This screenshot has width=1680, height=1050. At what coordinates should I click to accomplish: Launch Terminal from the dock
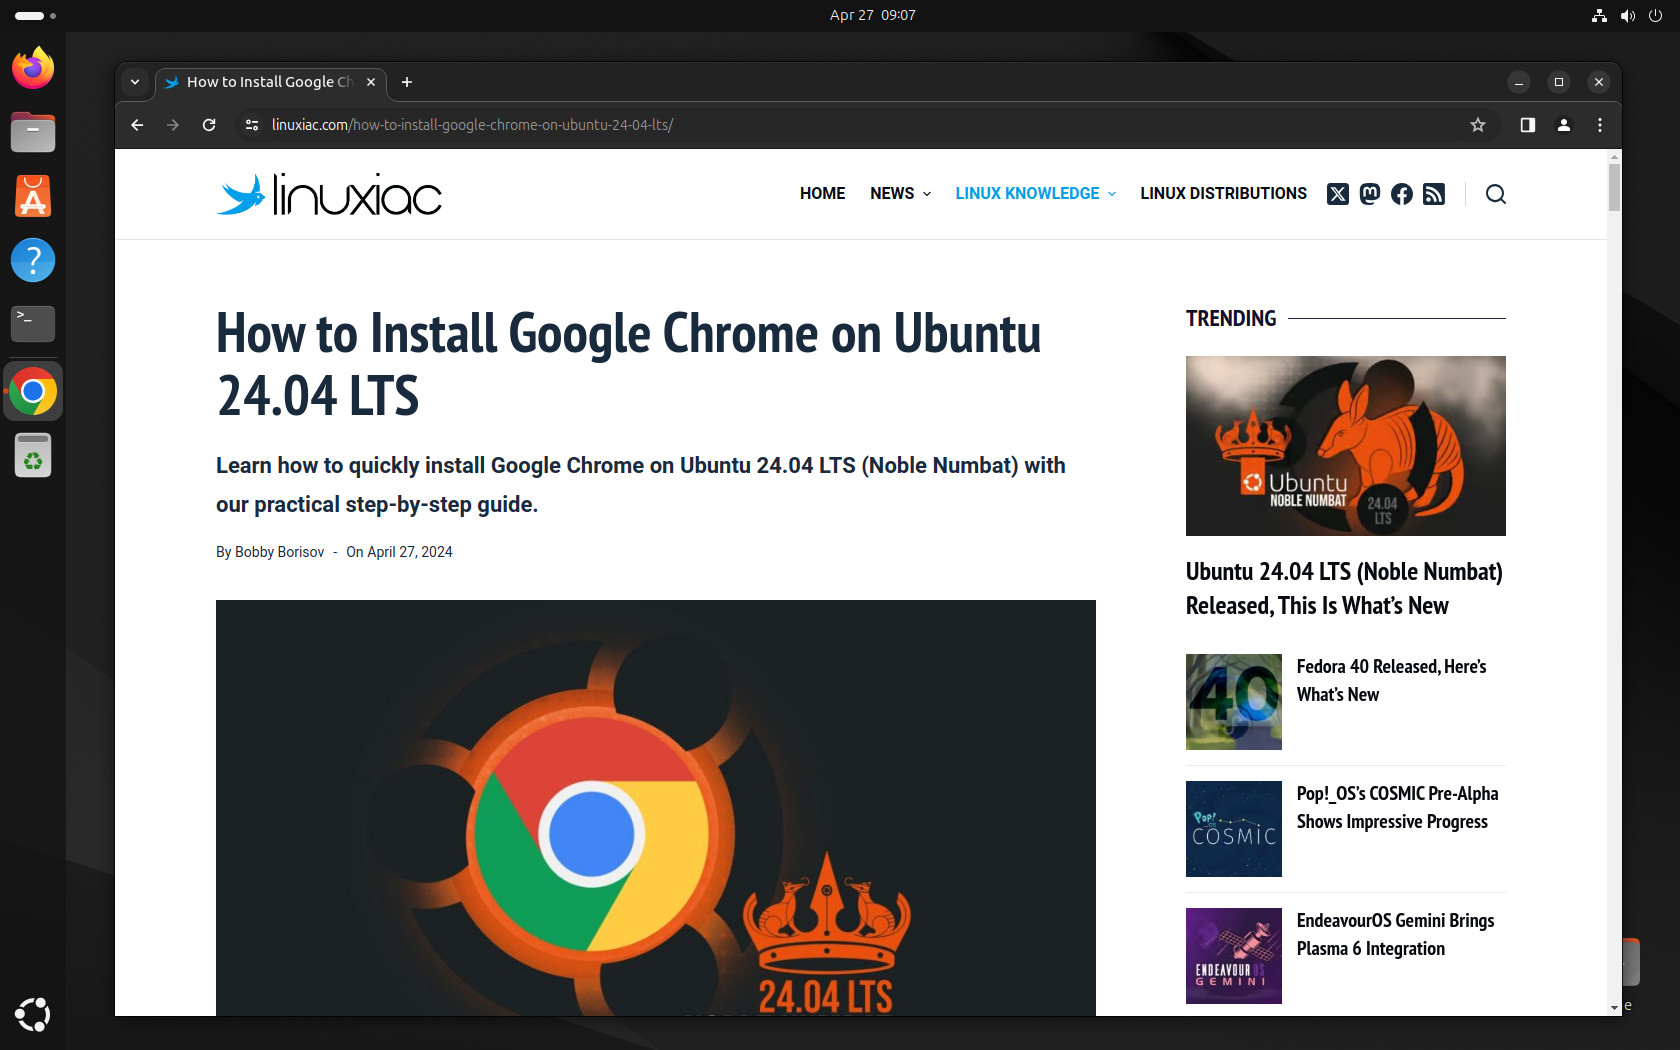click(x=33, y=323)
